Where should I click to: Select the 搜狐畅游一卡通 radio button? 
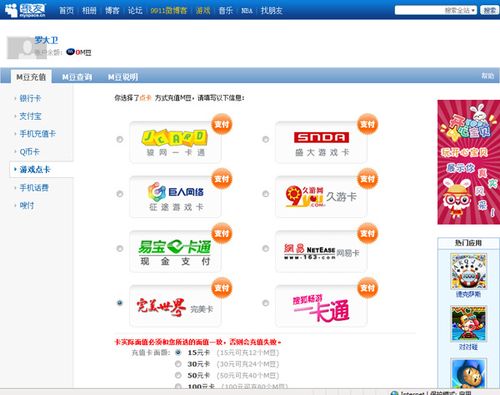266,303
